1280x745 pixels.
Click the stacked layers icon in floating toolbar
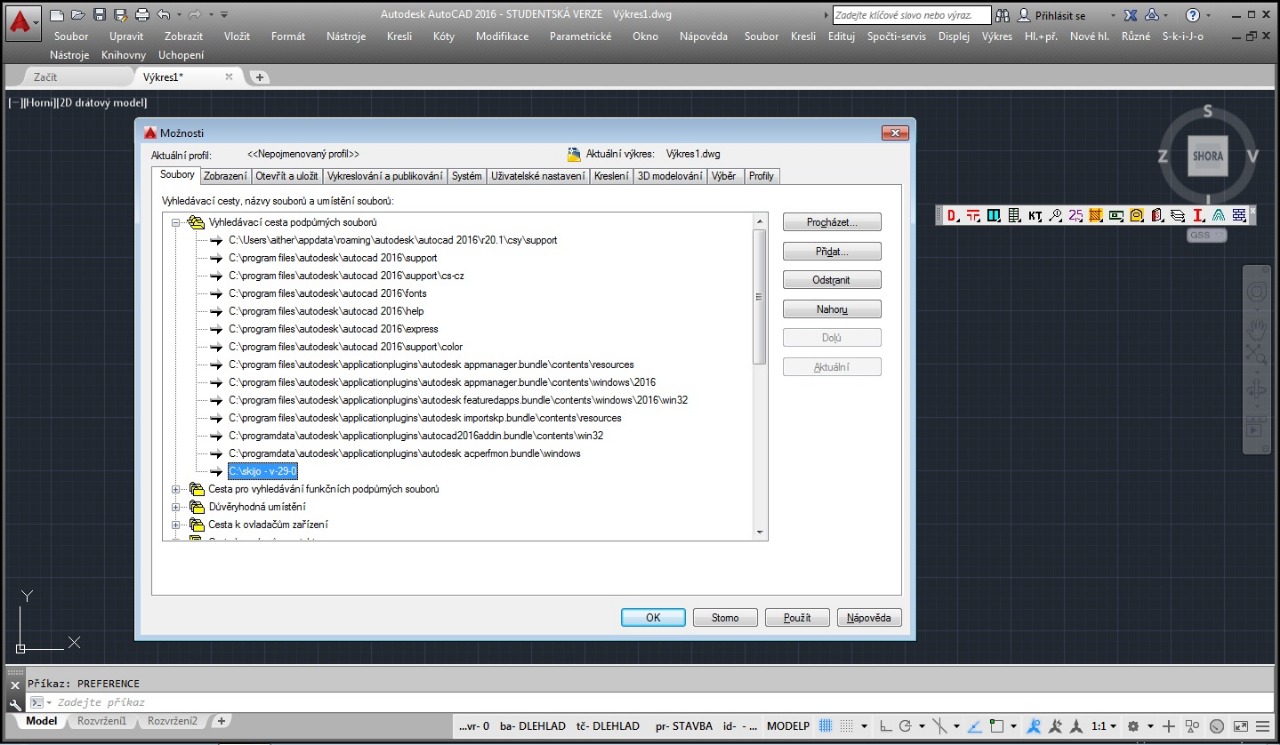point(1177,215)
